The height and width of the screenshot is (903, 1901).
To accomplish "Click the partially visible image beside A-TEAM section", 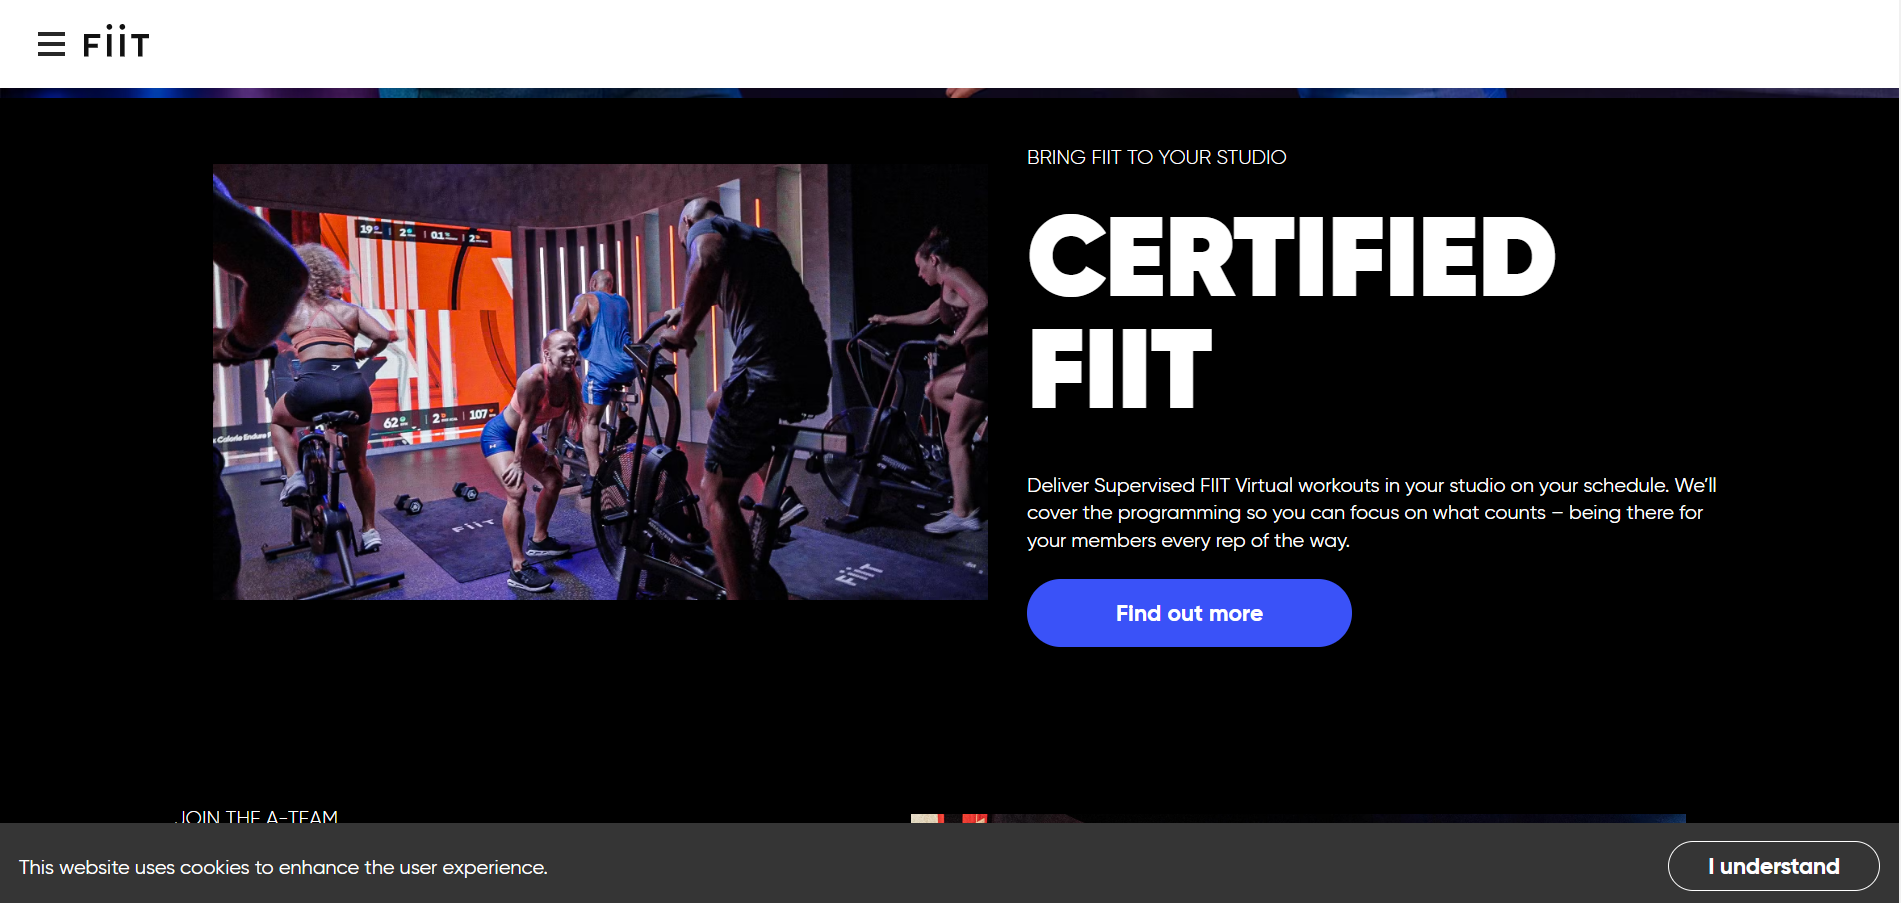I will point(1297,818).
